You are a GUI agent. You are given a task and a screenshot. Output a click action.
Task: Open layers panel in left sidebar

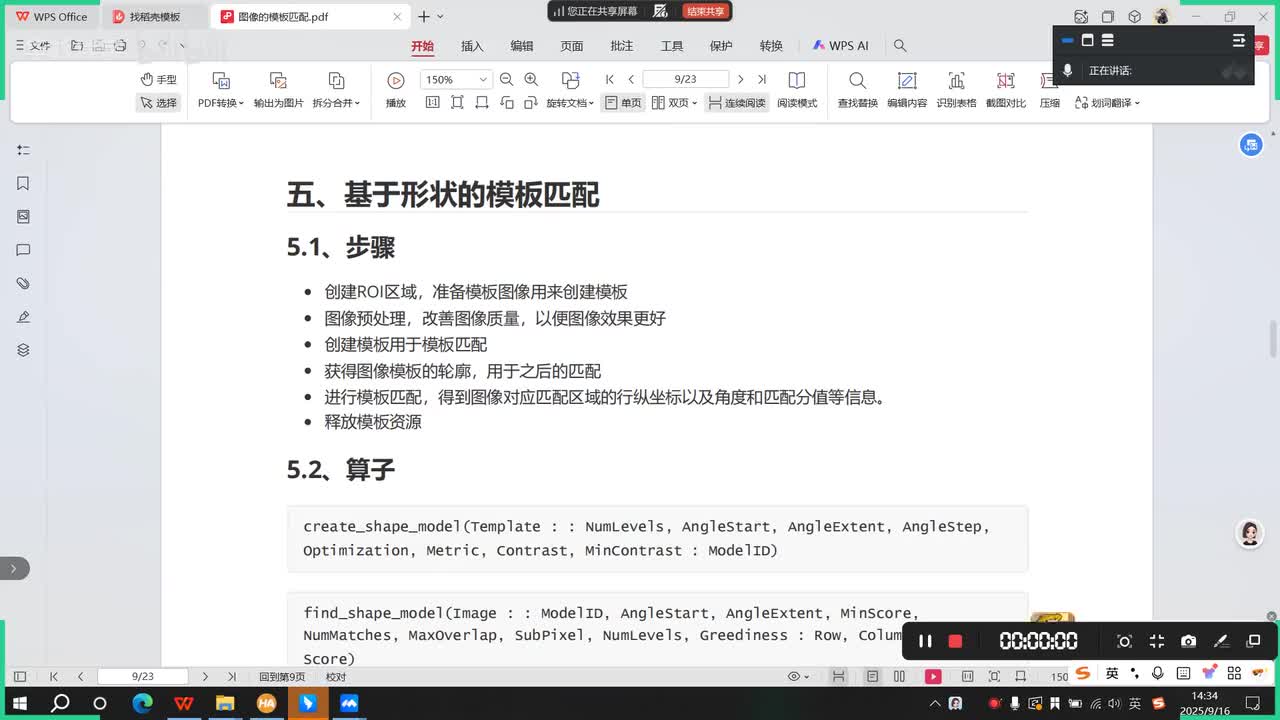click(x=23, y=350)
